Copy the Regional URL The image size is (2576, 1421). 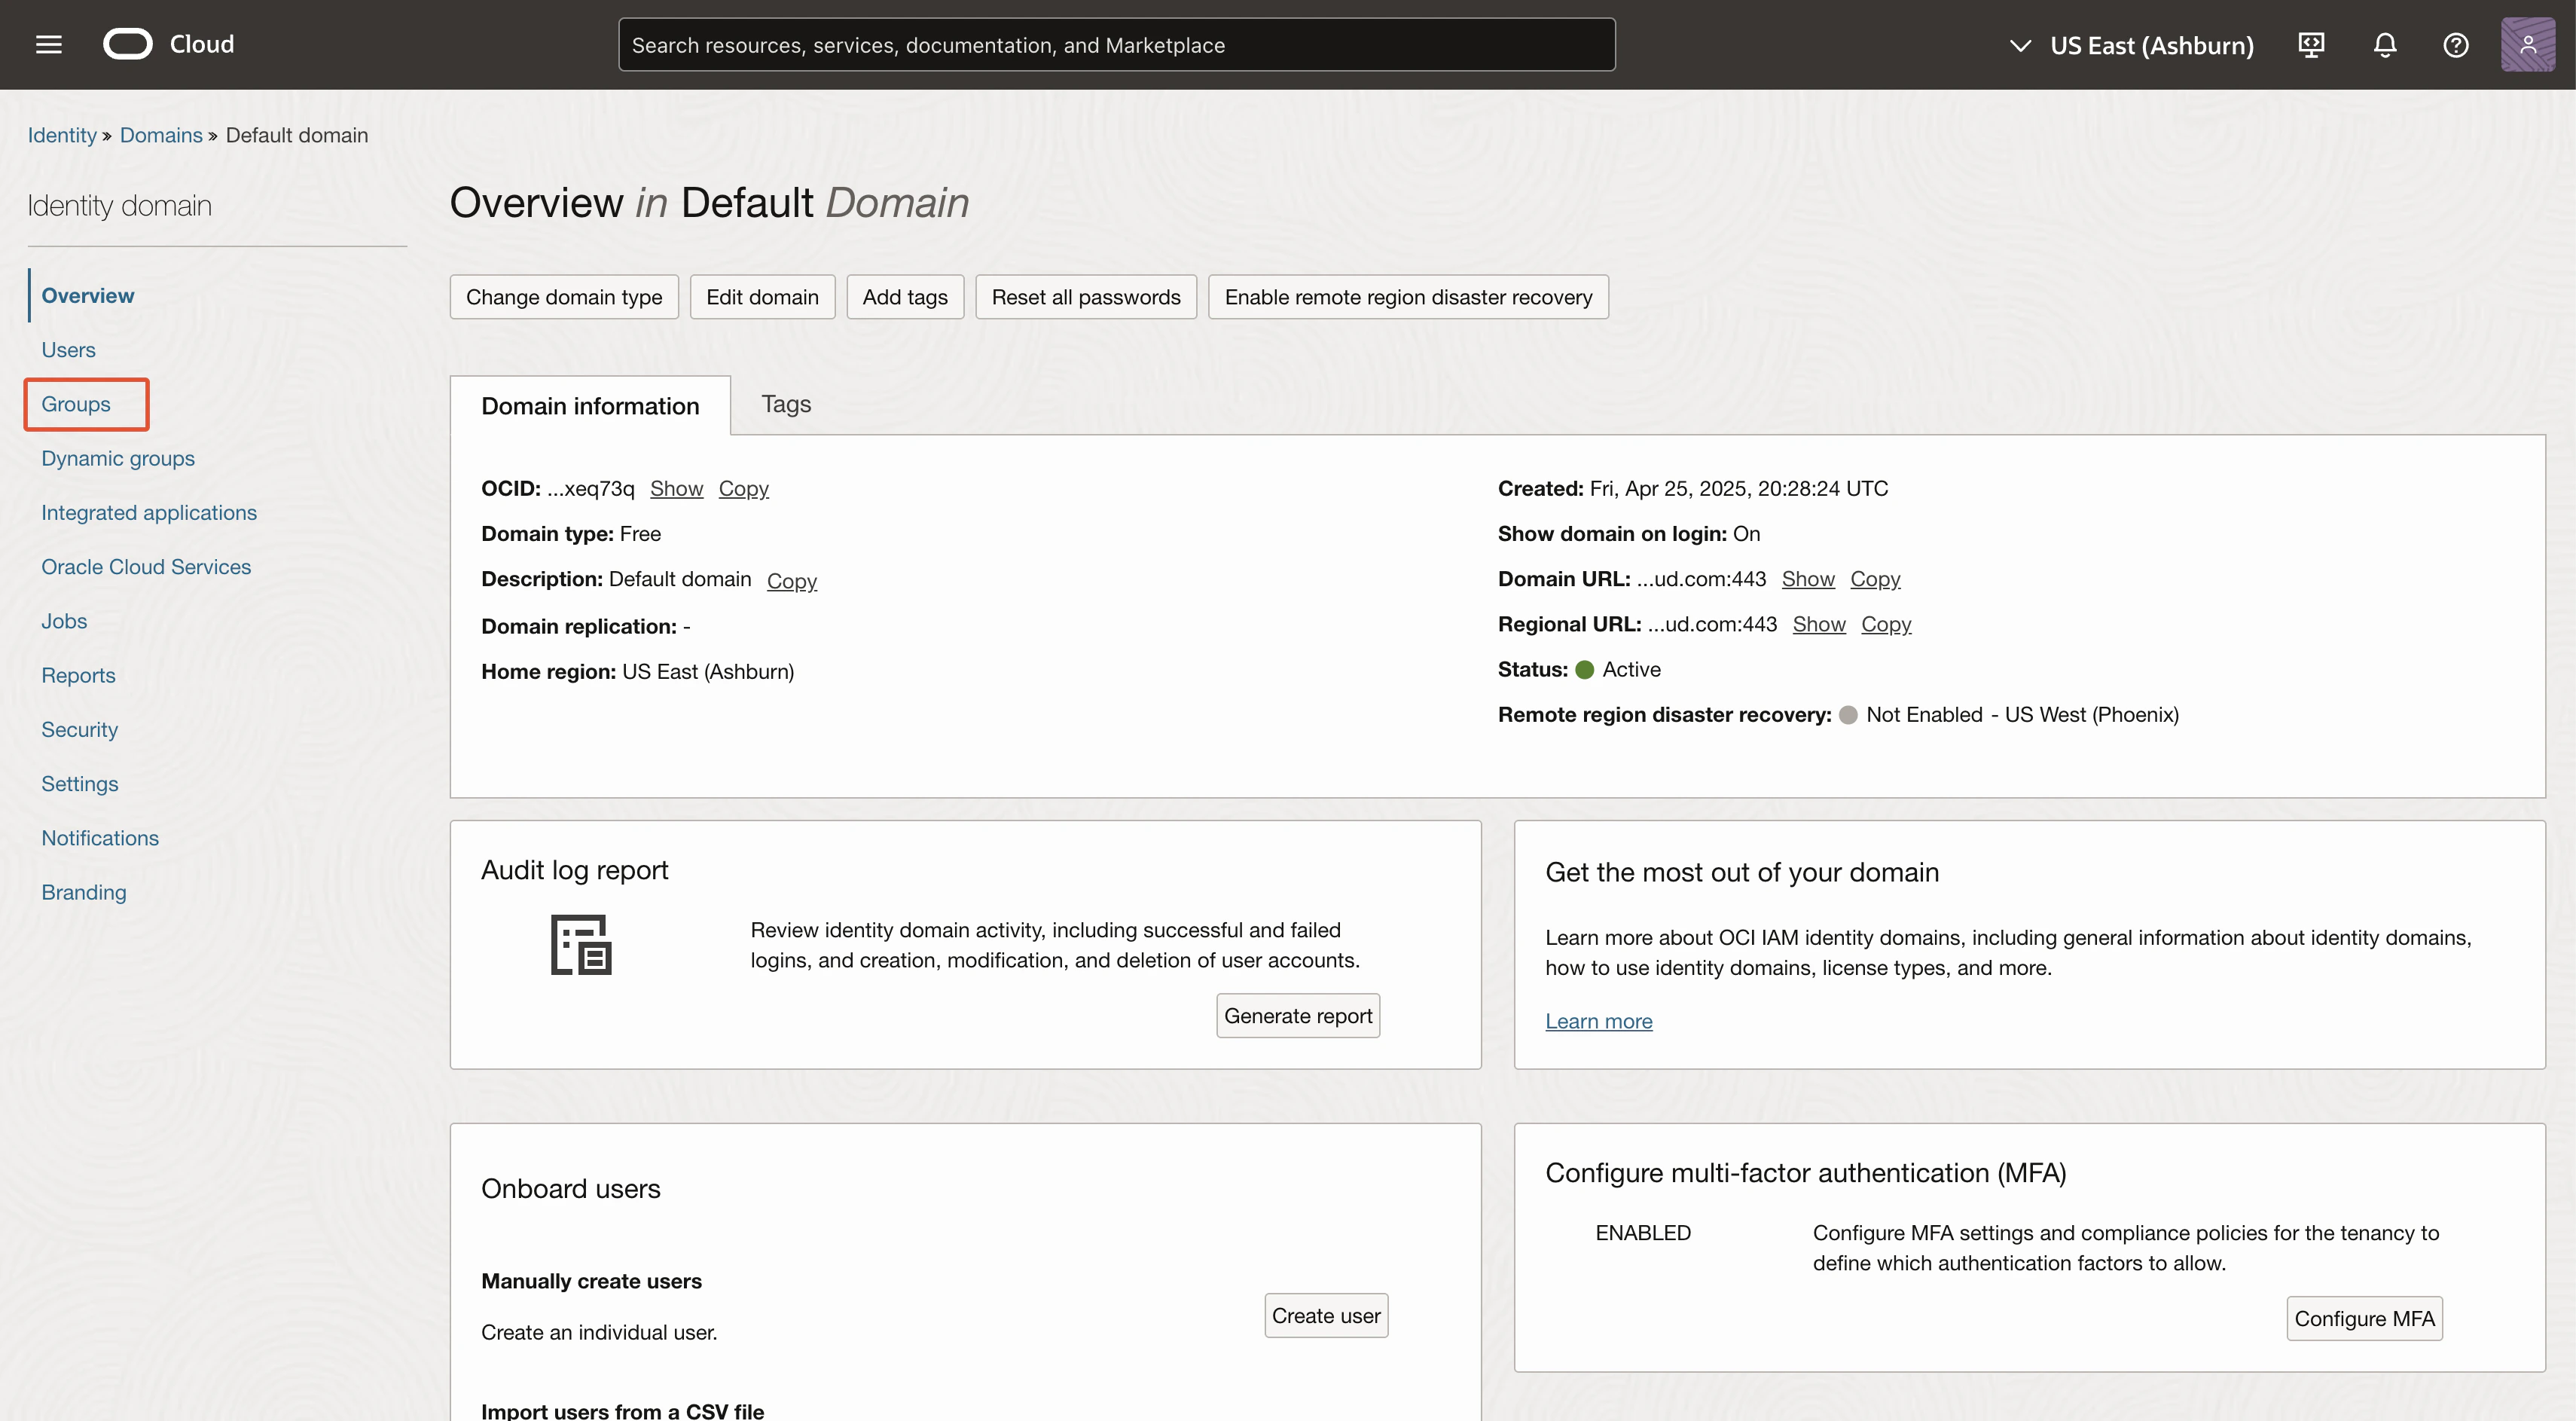(1886, 624)
